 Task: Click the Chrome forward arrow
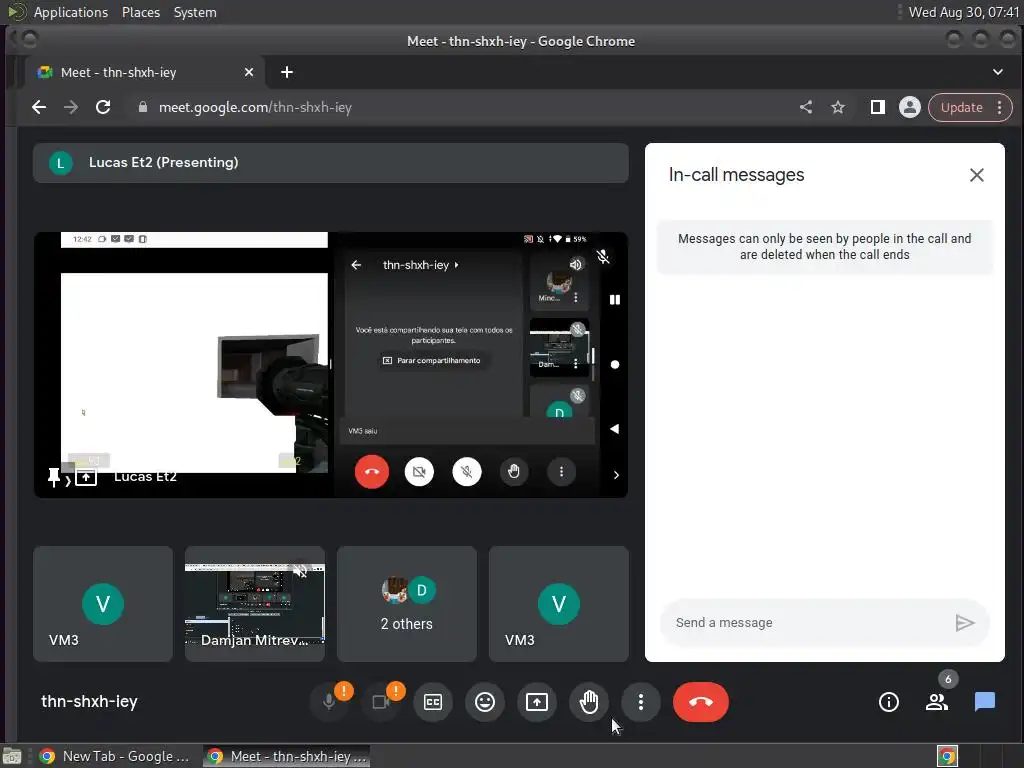tap(71, 107)
